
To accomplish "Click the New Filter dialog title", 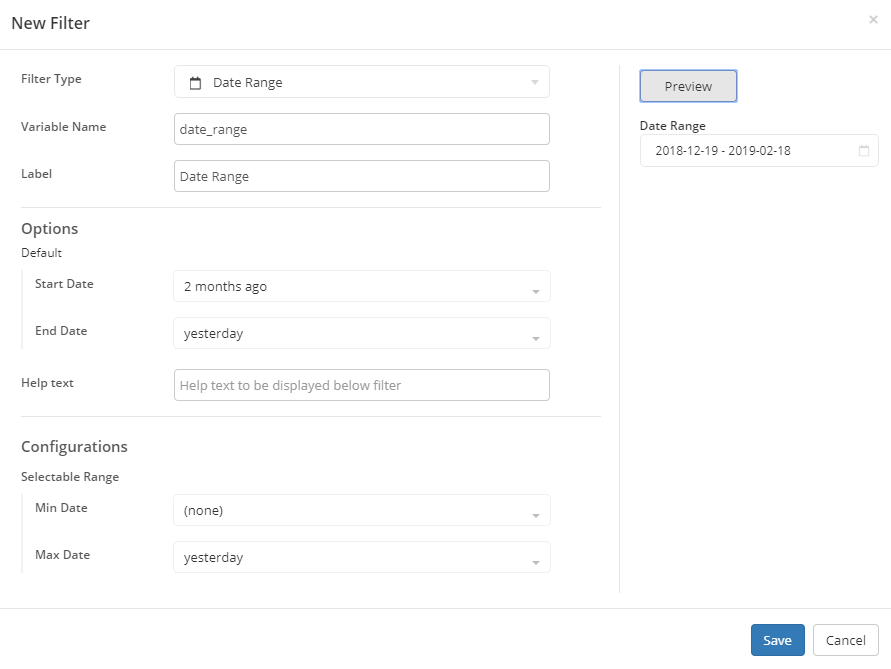I will (51, 23).
